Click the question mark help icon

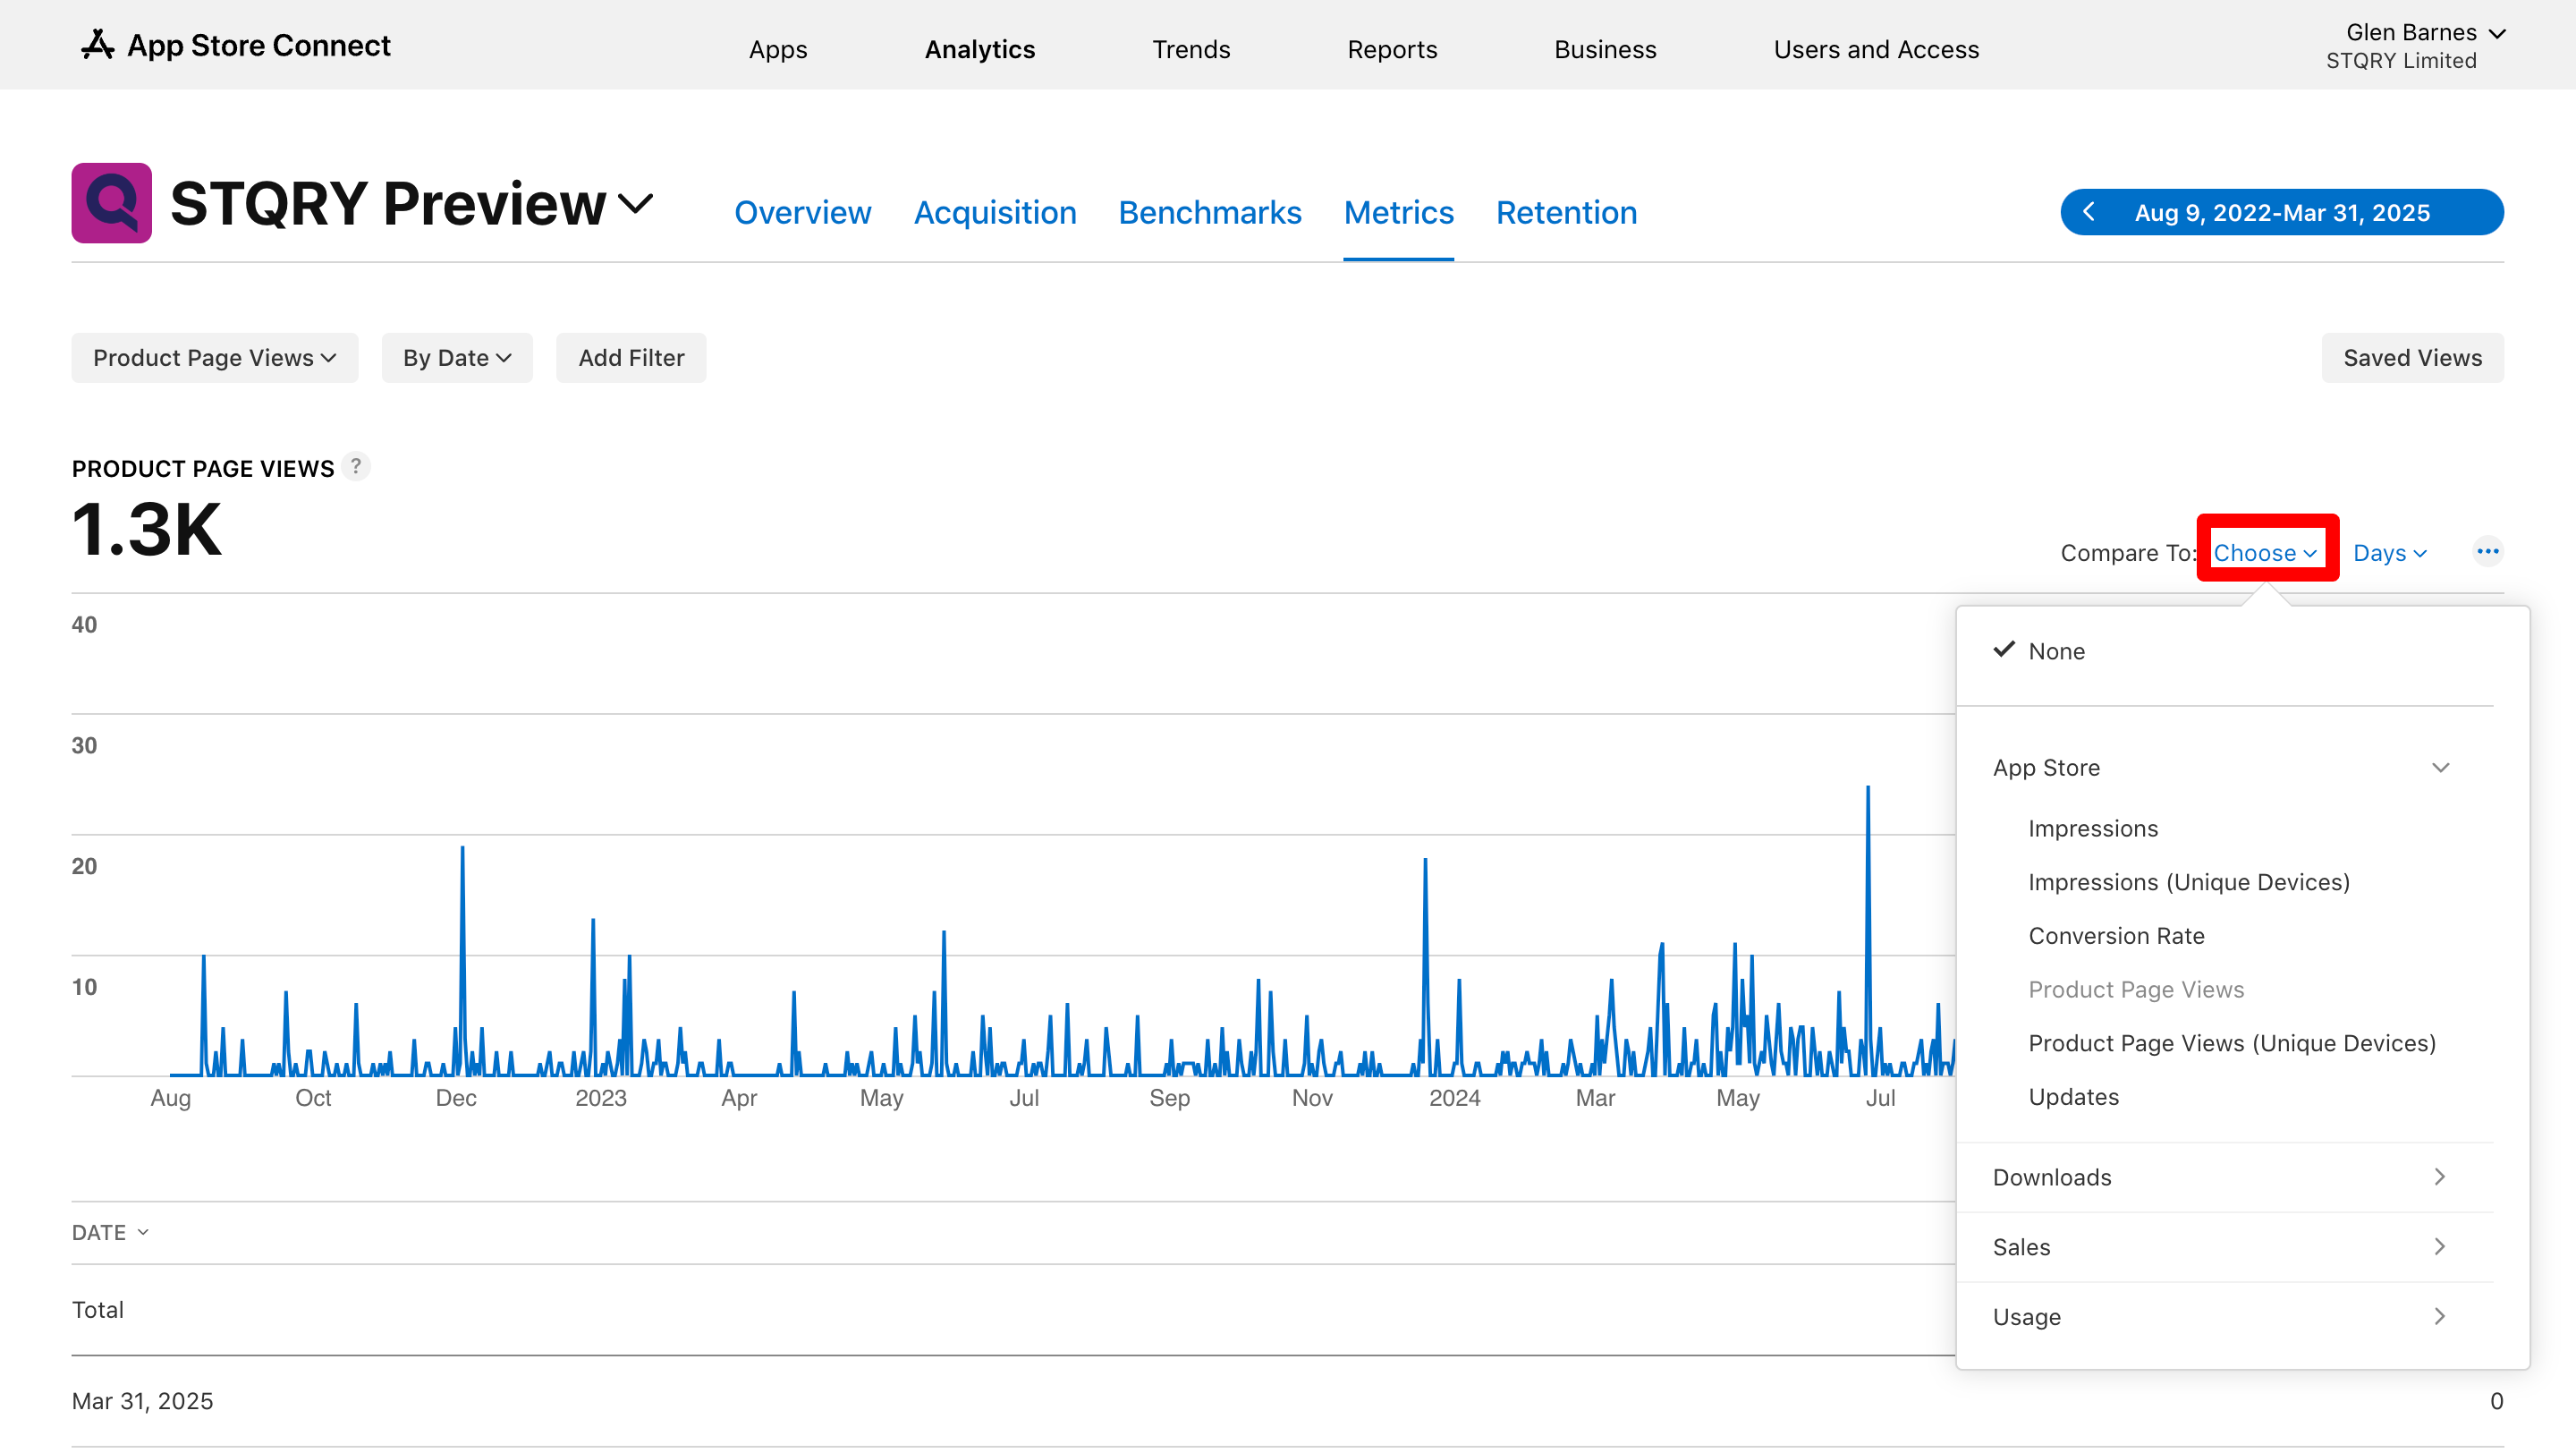click(355, 466)
